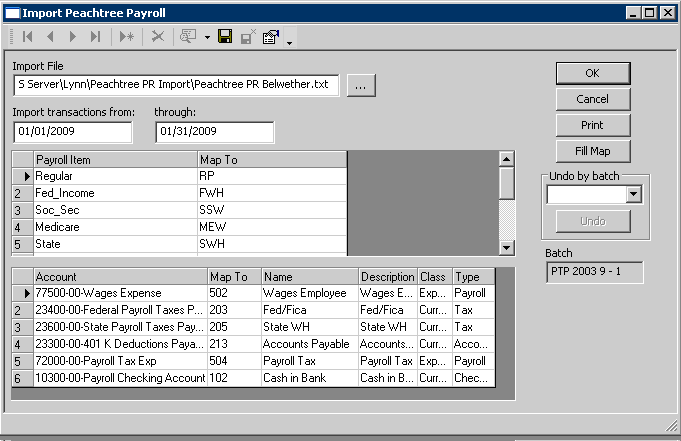Open the find/lookup toolbar icon

click(188, 37)
